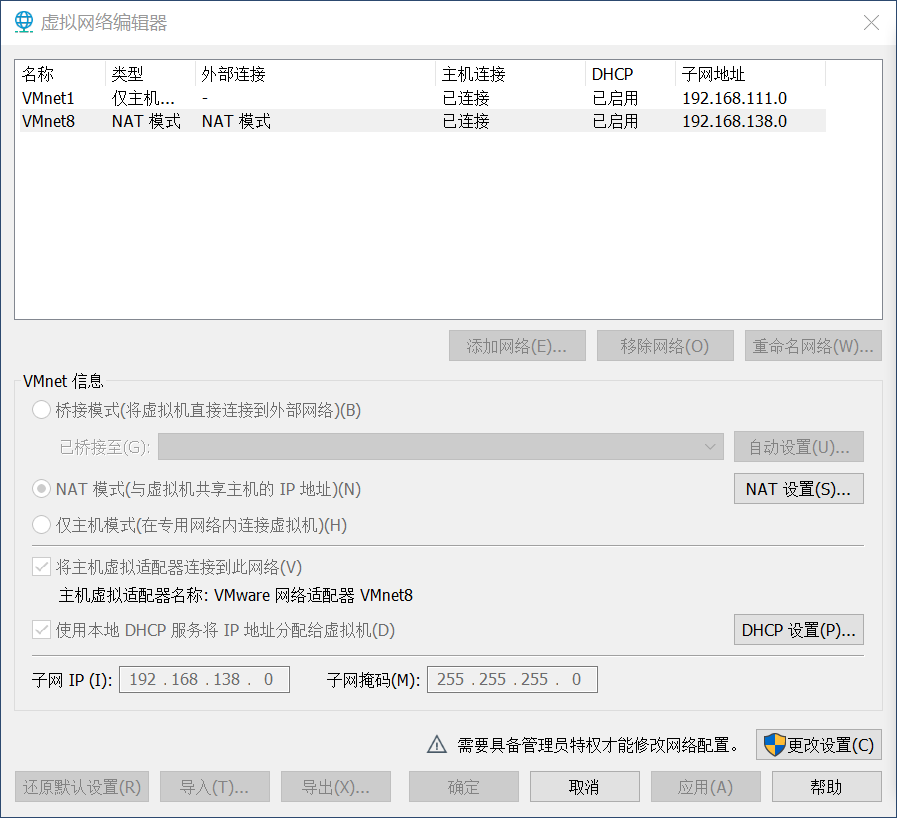Image resolution: width=897 pixels, height=818 pixels.
Task: Click 需要具备管理员特权 warning message
Action: [598, 745]
